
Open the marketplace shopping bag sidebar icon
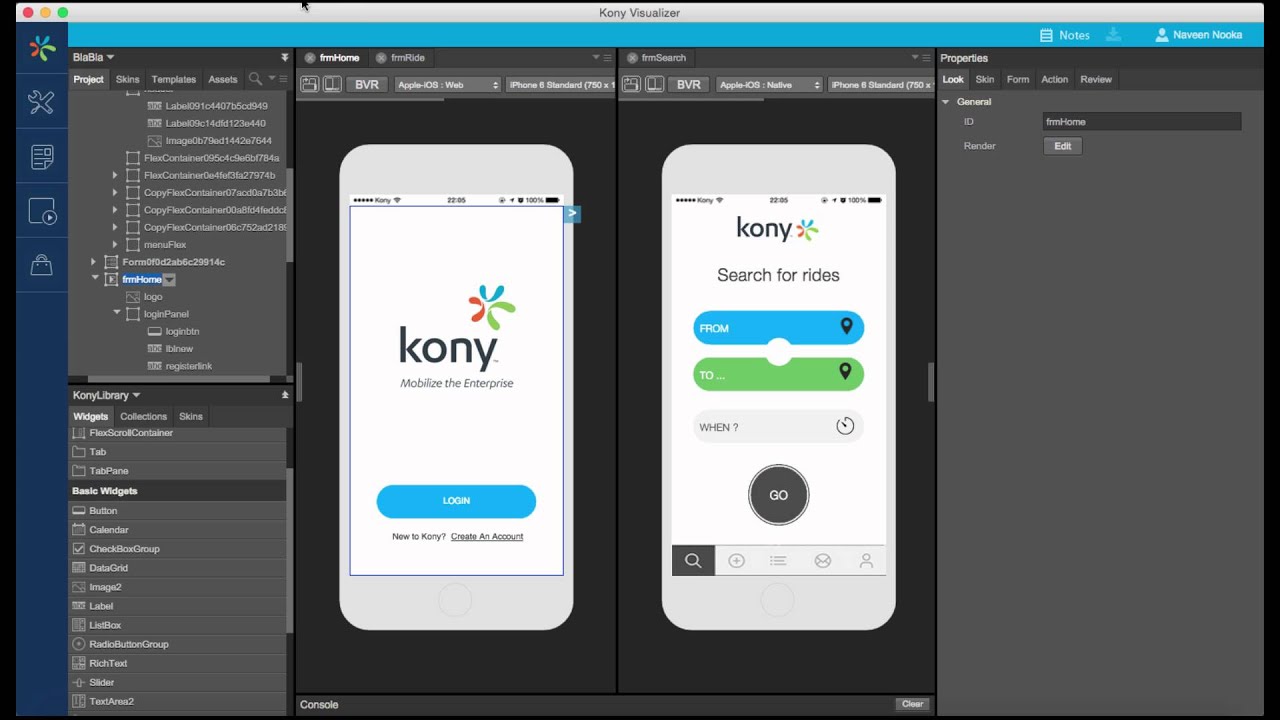[x=42, y=265]
